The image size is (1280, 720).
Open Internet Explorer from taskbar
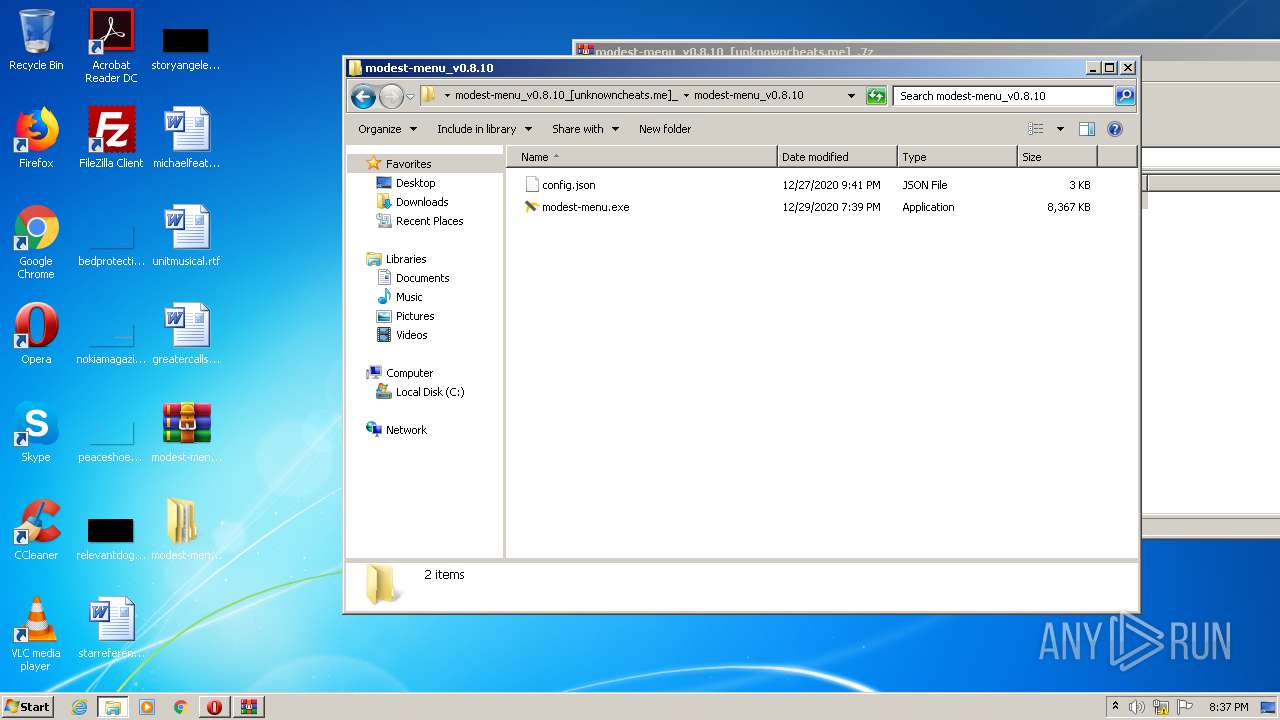pos(79,707)
